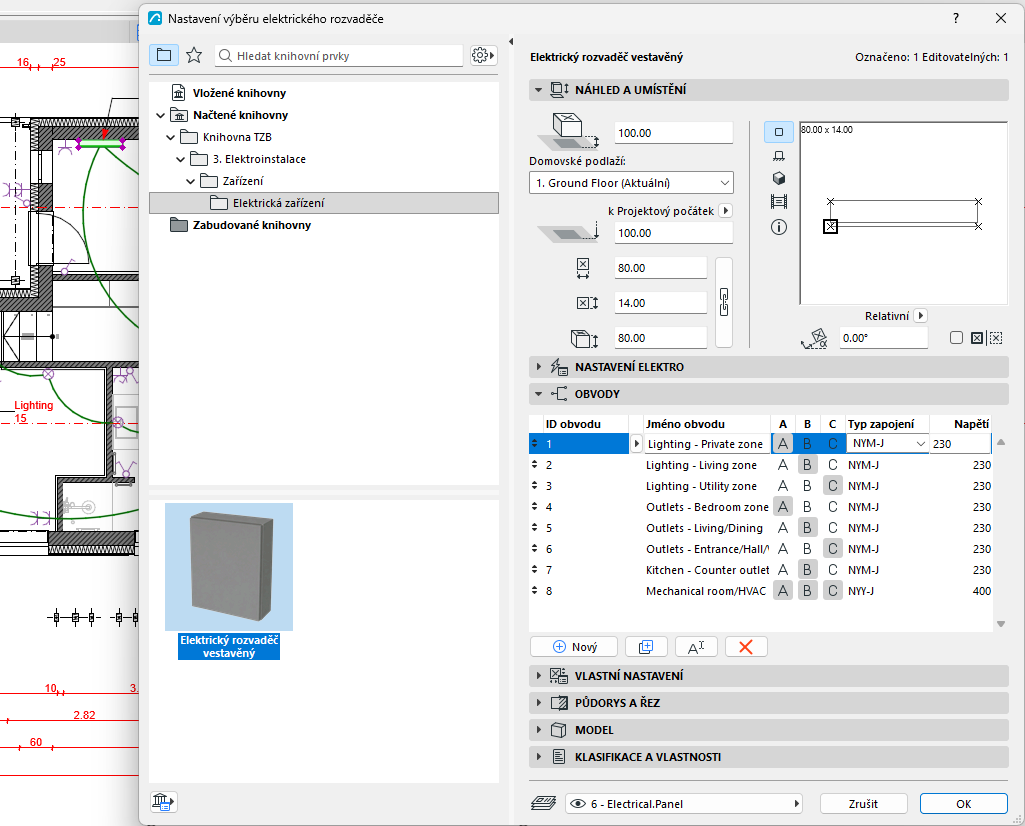
Task: Enable the mirror library part checkbox
Action: [956, 338]
